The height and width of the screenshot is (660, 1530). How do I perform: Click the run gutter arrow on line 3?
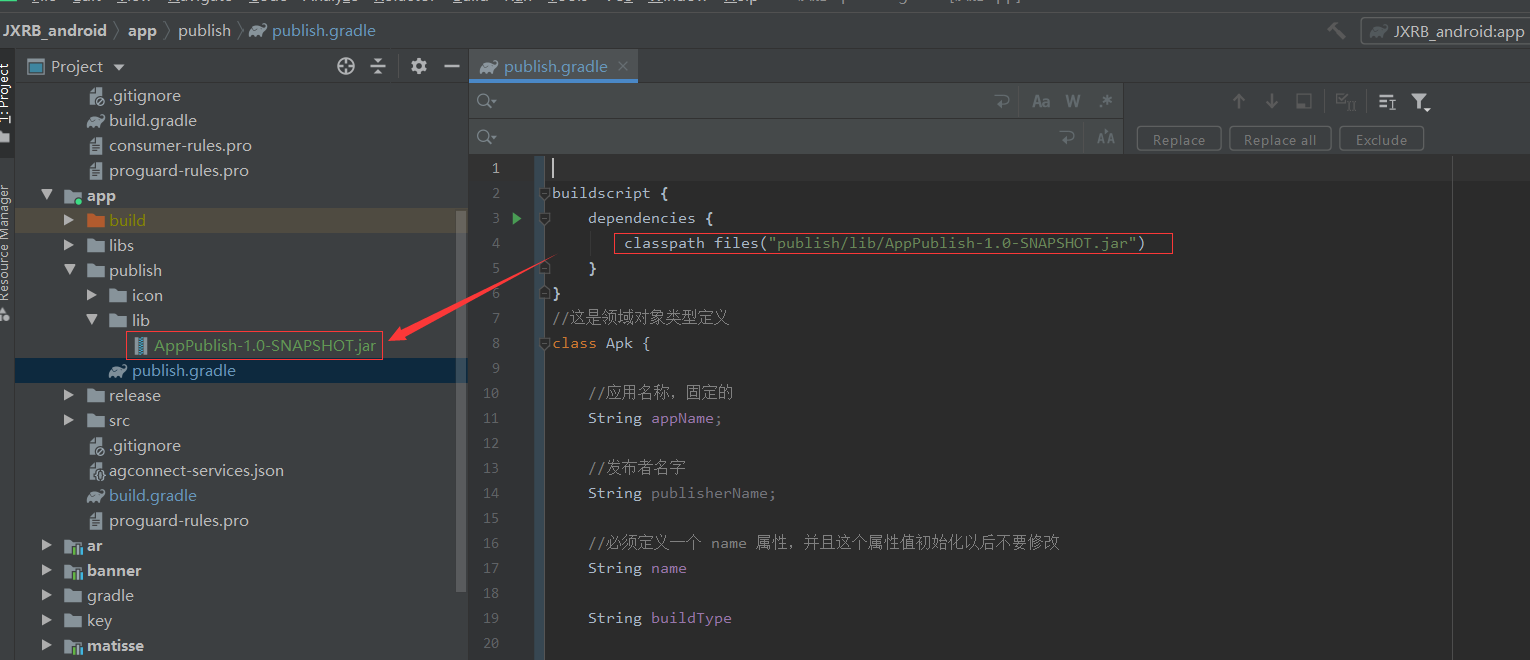517,218
